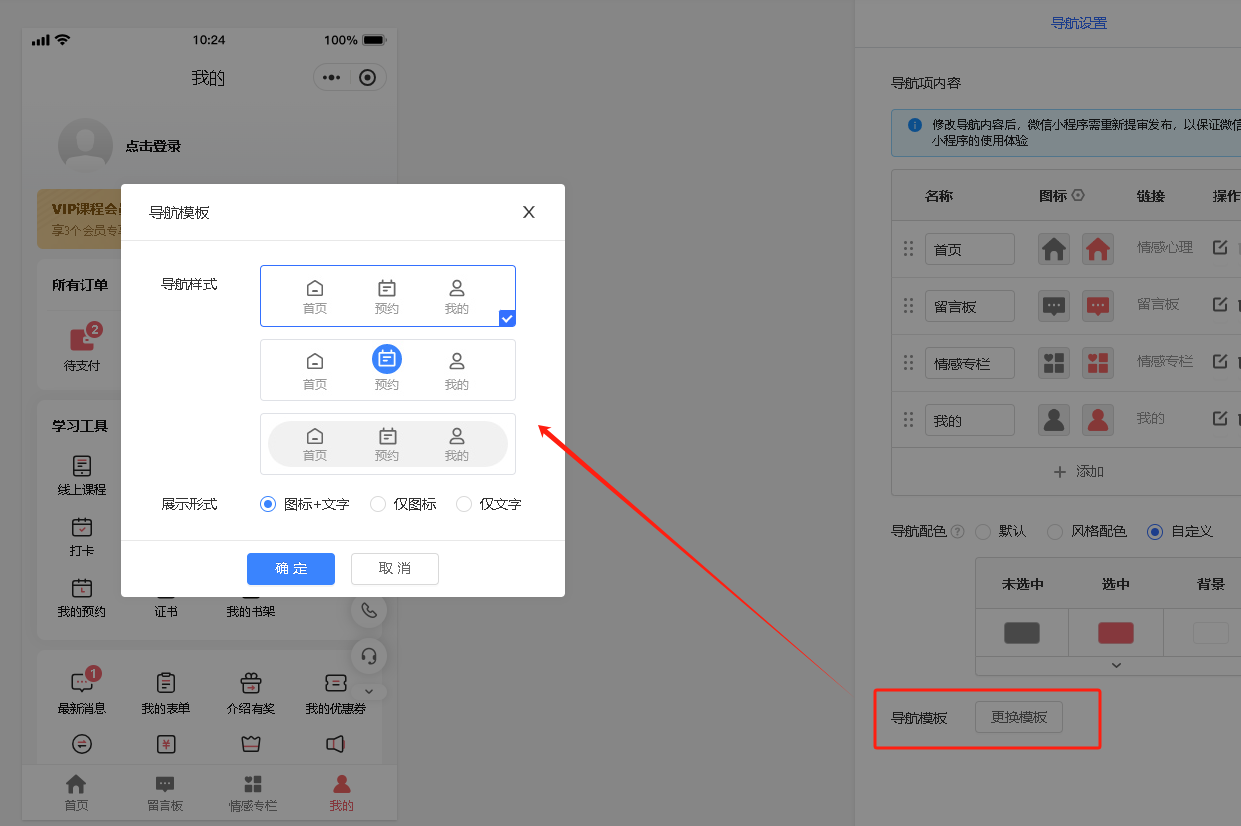Grab the drag handle of the 首页 row
Image resolution: width=1241 pixels, height=826 pixels.
[909, 249]
